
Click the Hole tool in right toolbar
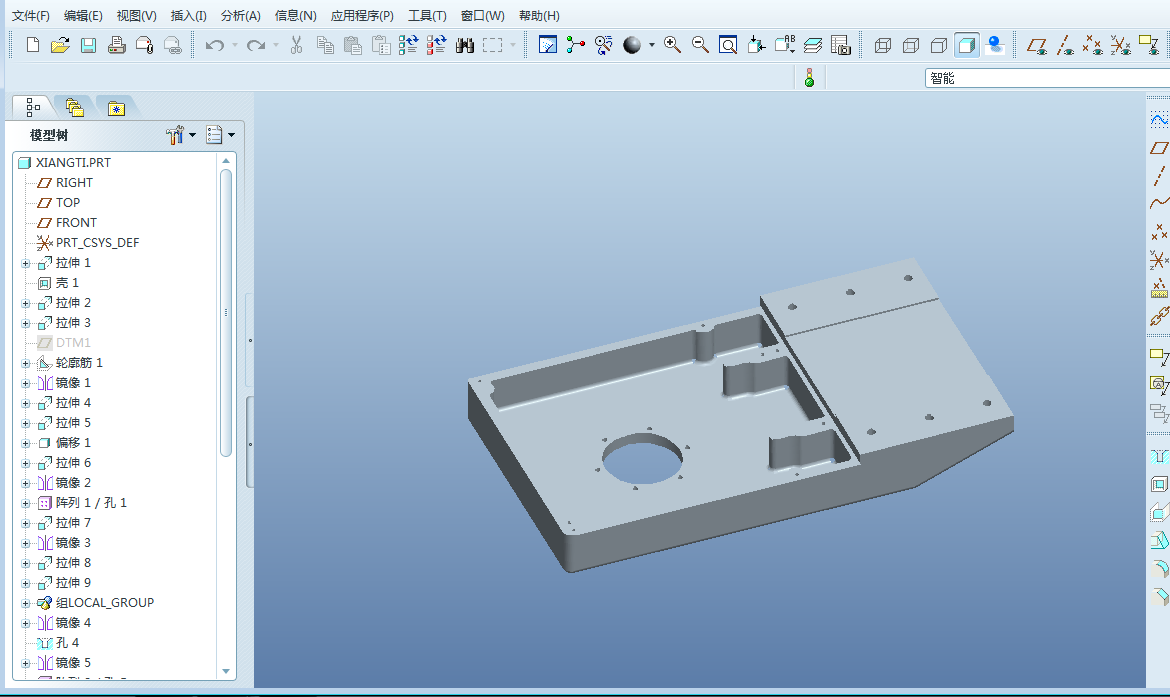1159,456
